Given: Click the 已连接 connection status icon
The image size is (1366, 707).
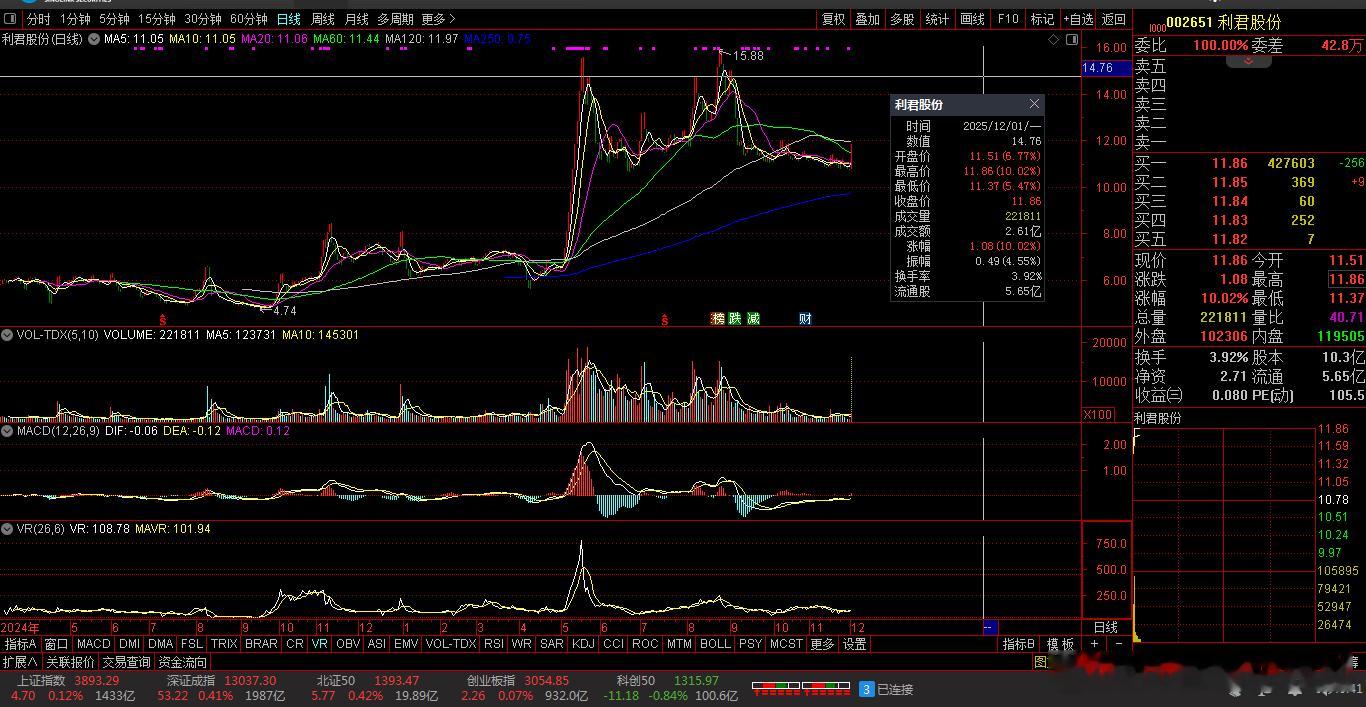Looking at the screenshot, I should click(867, 689).
